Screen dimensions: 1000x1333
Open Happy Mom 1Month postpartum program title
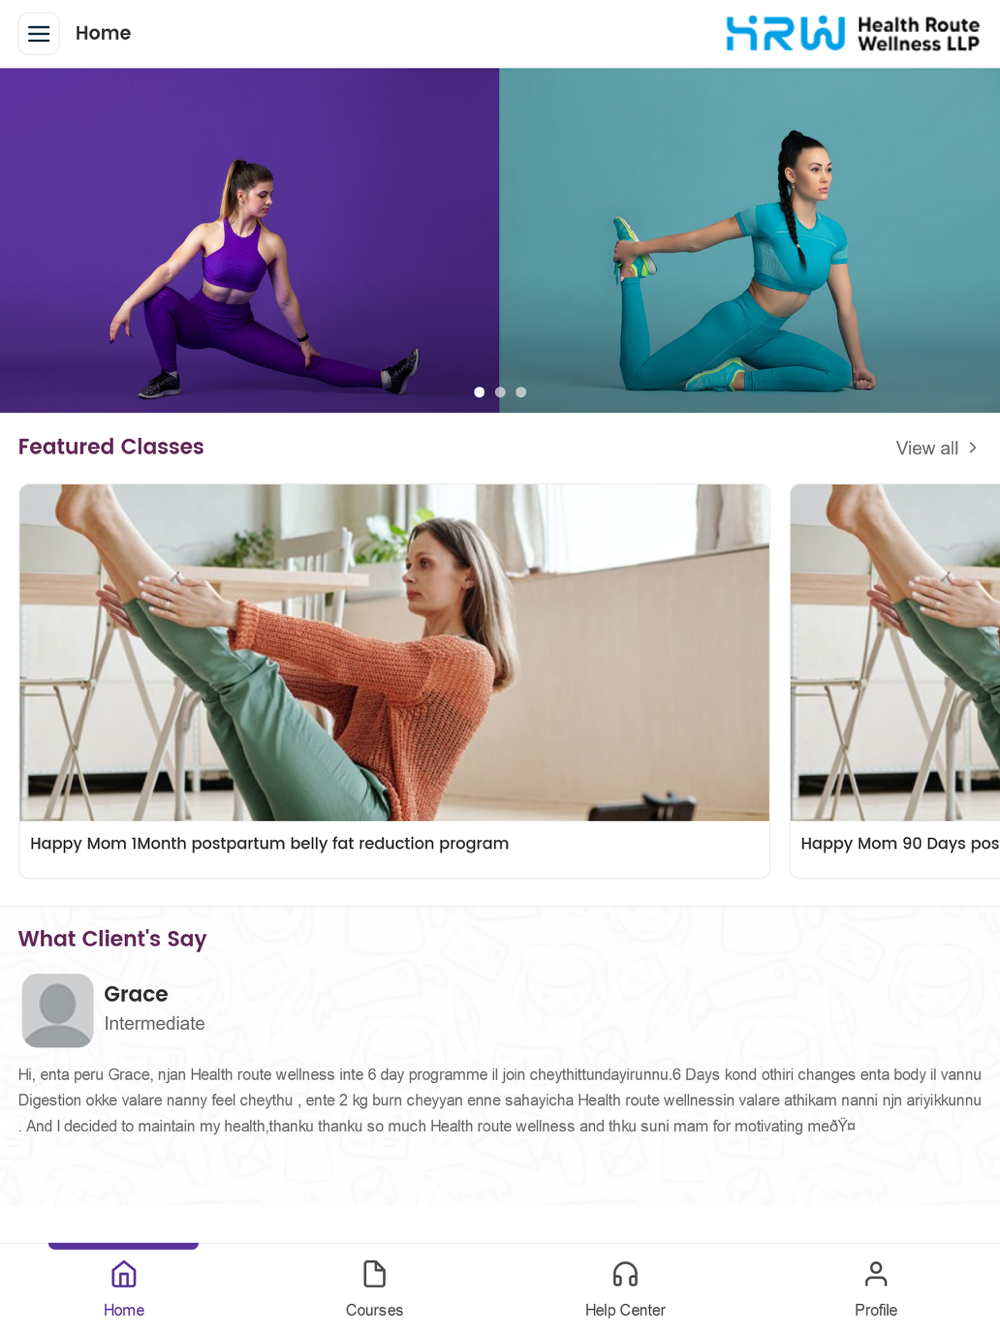pyautogui.click(x=269, y=843)
